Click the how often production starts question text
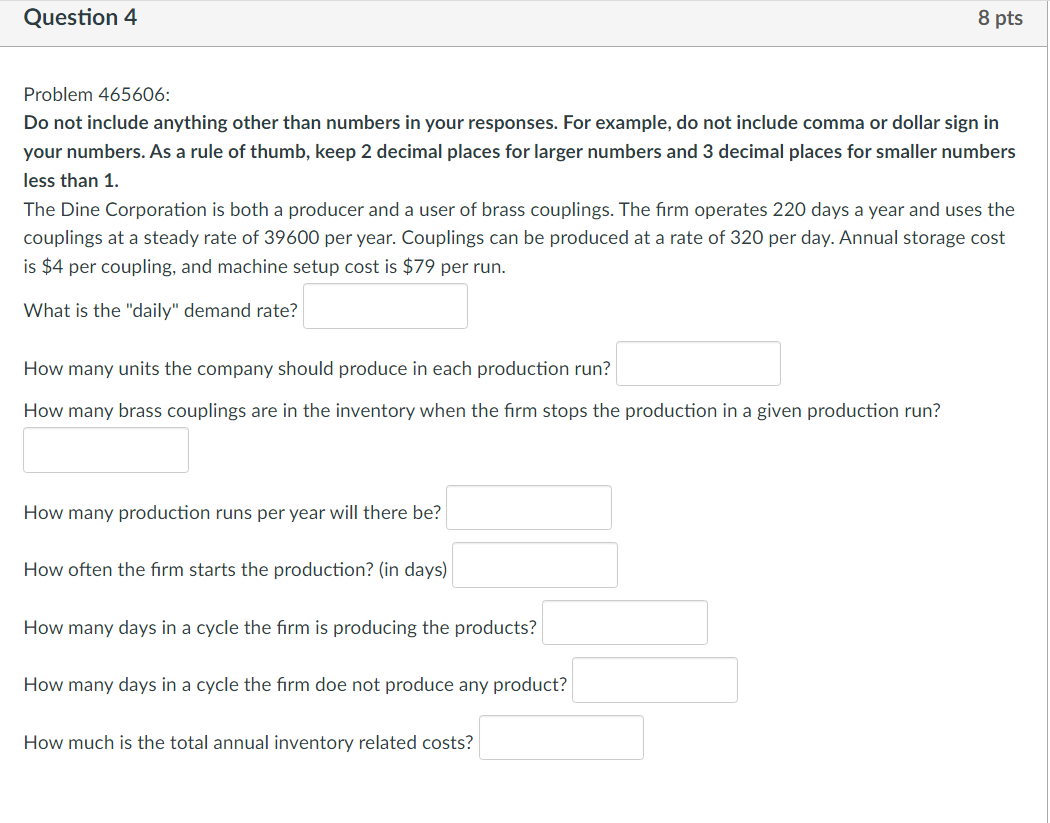Screen dimensions: 1050x823 pyautogui.click(x=234, y=569)
